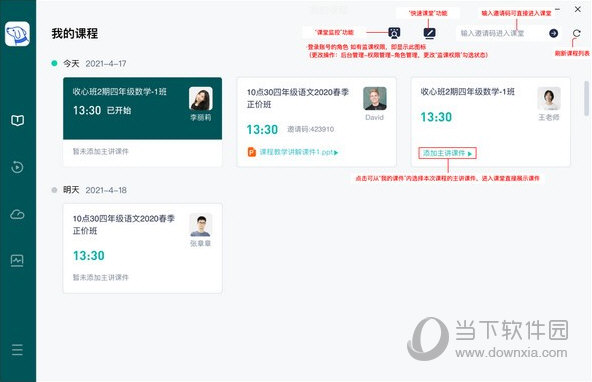Click the 已开始 status on 李丽莉's card
The height and width of the screenshot is (382, 592).
tap(119, 110)
